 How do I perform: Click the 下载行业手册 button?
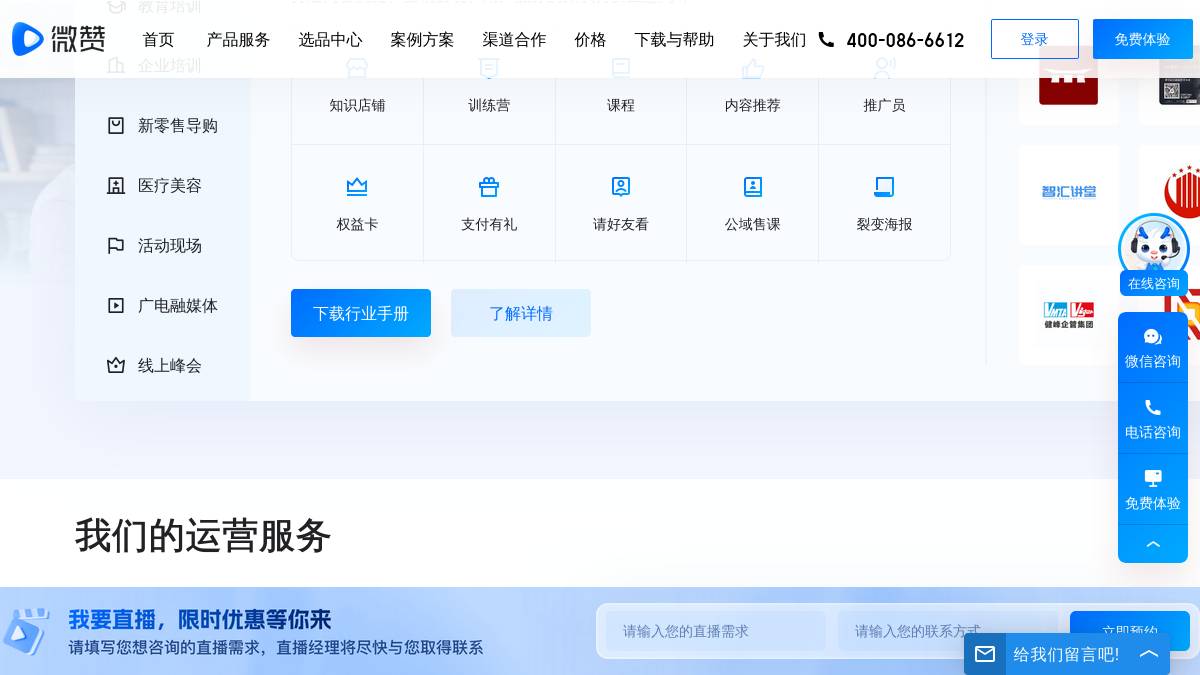click(361, 313)
